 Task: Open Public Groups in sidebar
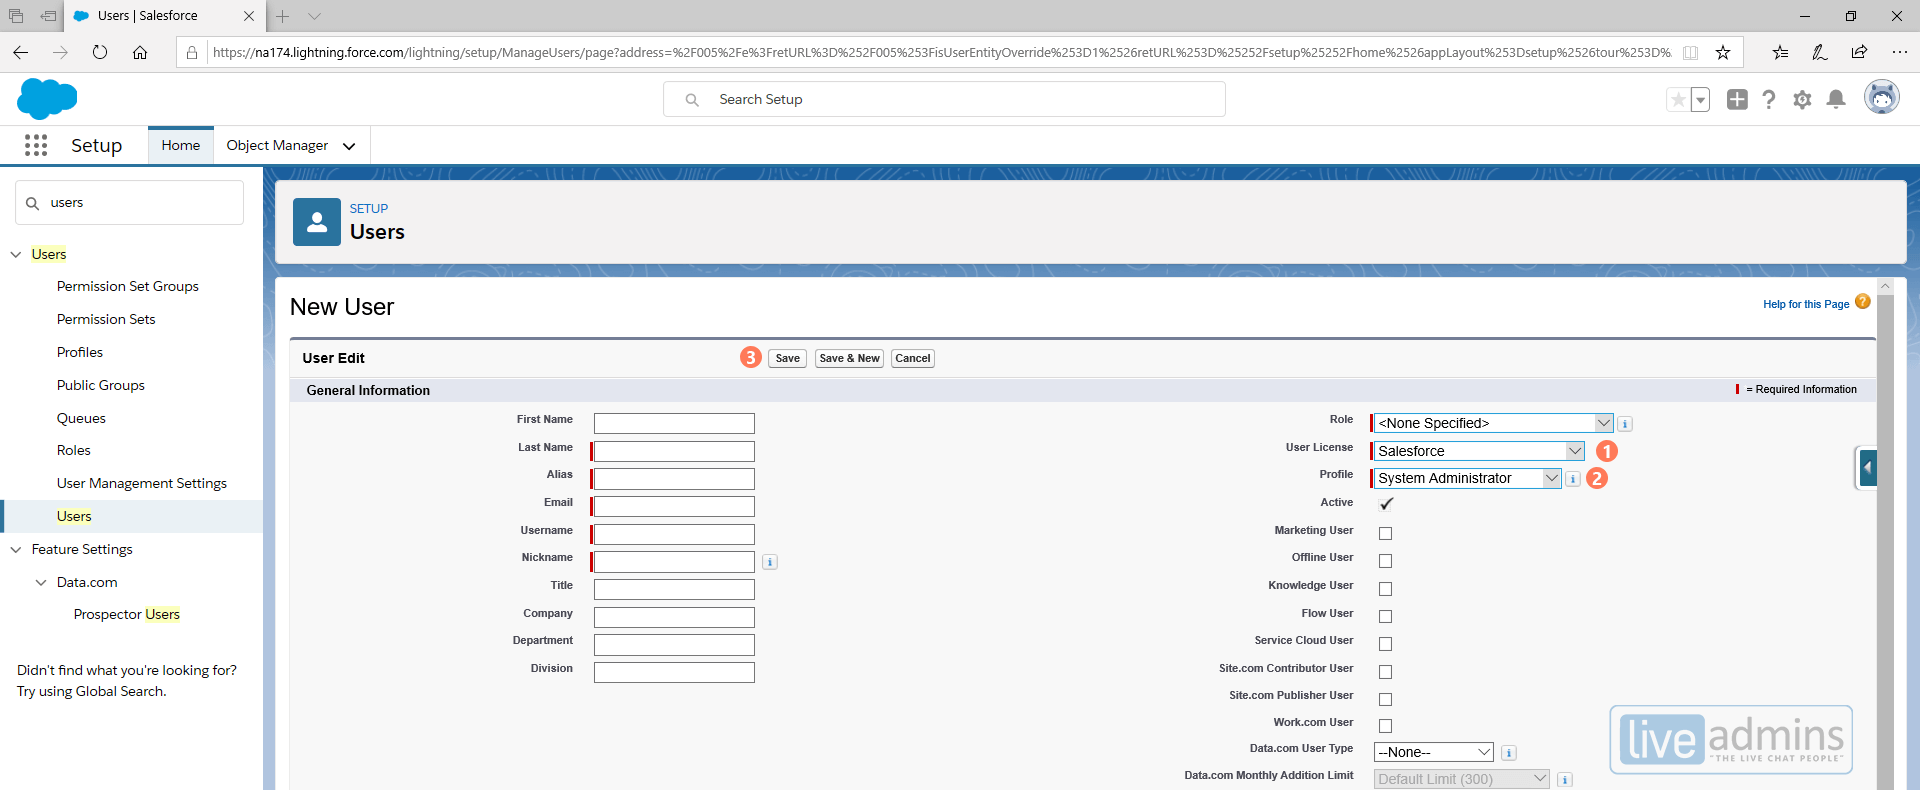[x=101, y=385]
